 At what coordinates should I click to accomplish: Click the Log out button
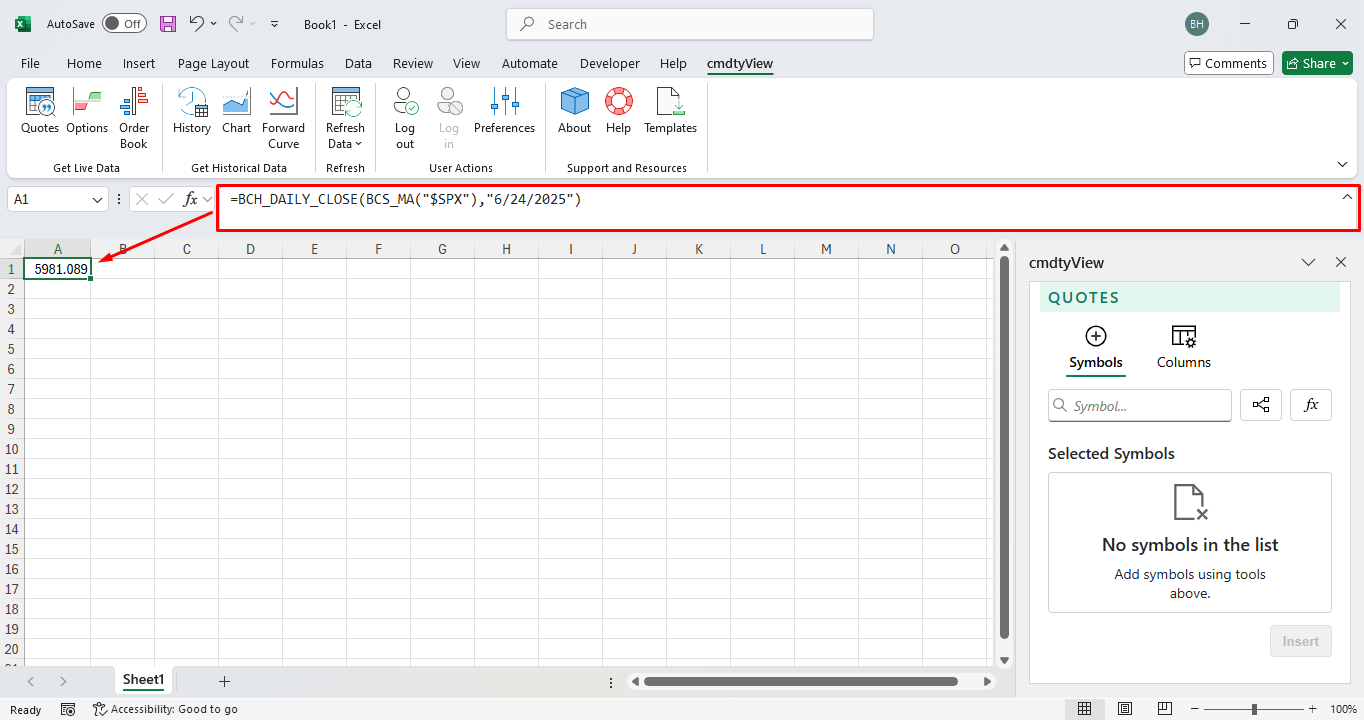405,118
